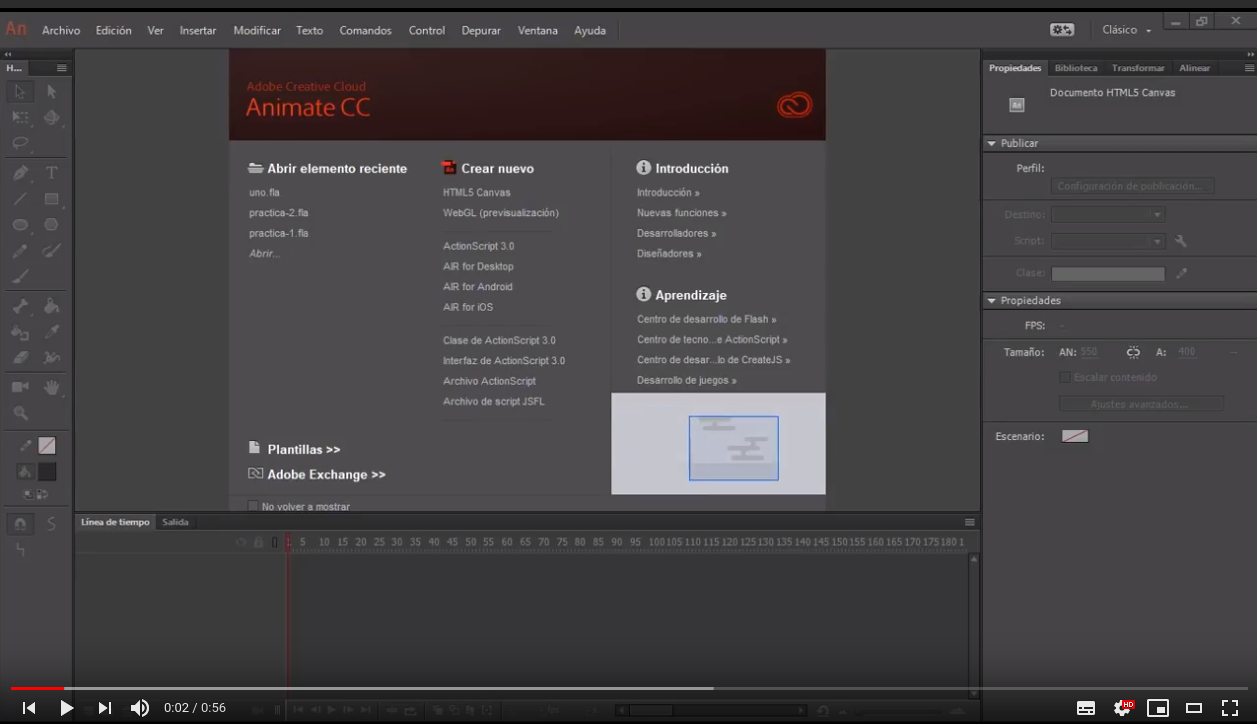The height and width of the screenshot is (724, 1257).
Task: Switch to the Biblioteca tab
Action: [x=1076, y=68]
